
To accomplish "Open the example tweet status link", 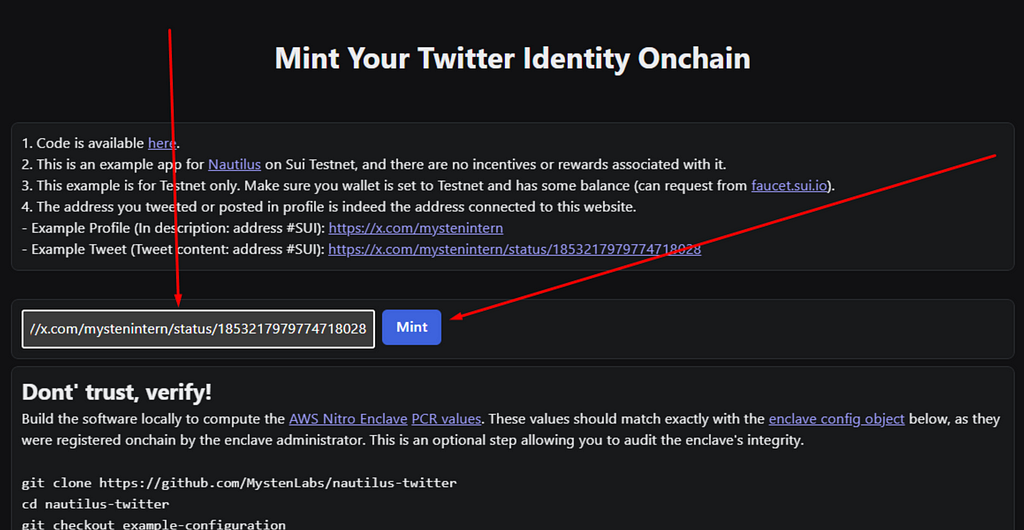I will (515, 250).
